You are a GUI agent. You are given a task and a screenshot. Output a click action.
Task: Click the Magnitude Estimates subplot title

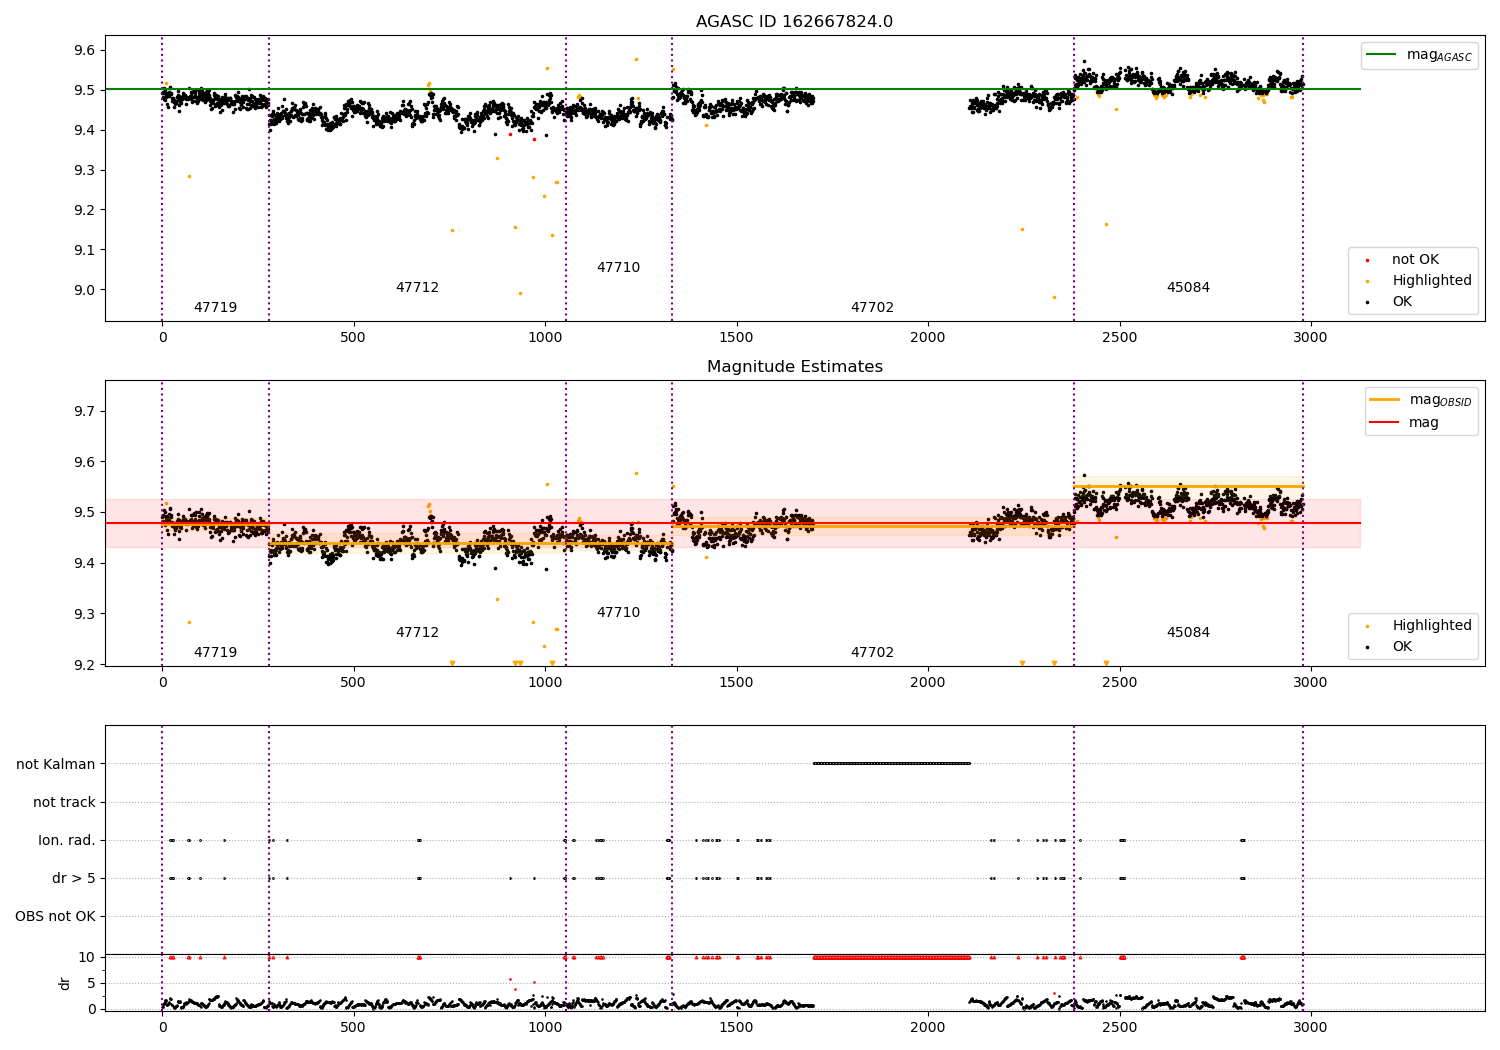point(794,367)
